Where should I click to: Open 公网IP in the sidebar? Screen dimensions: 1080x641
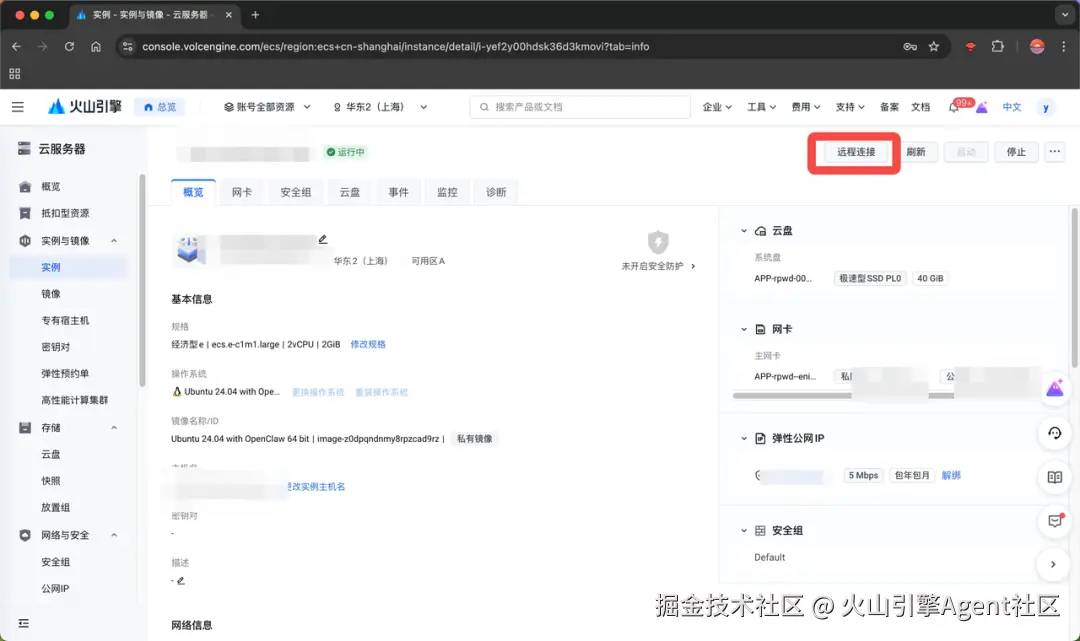pyautogui.click(x=55, y=589)
